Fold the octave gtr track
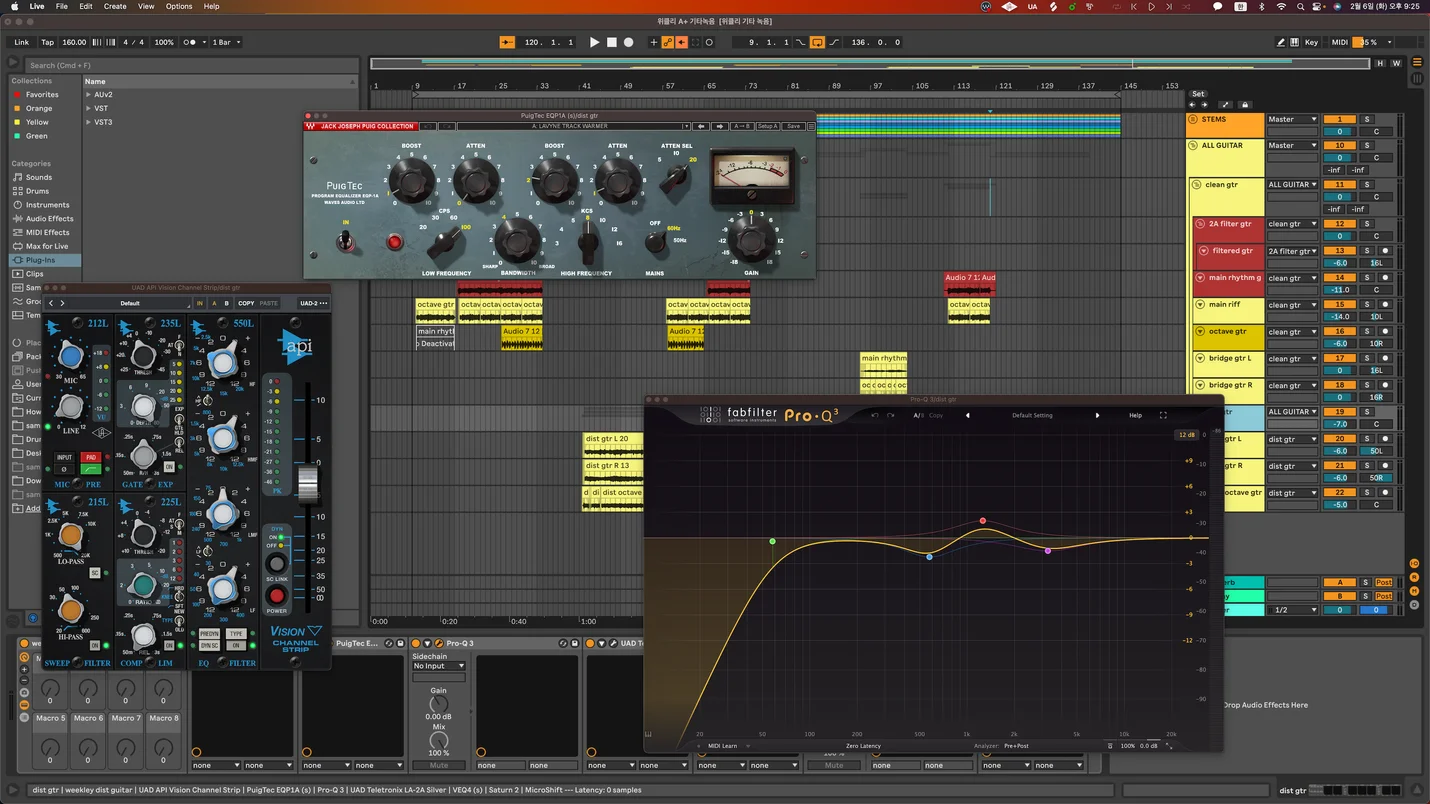1430x804 pixels. click(x=1200, y=331)
